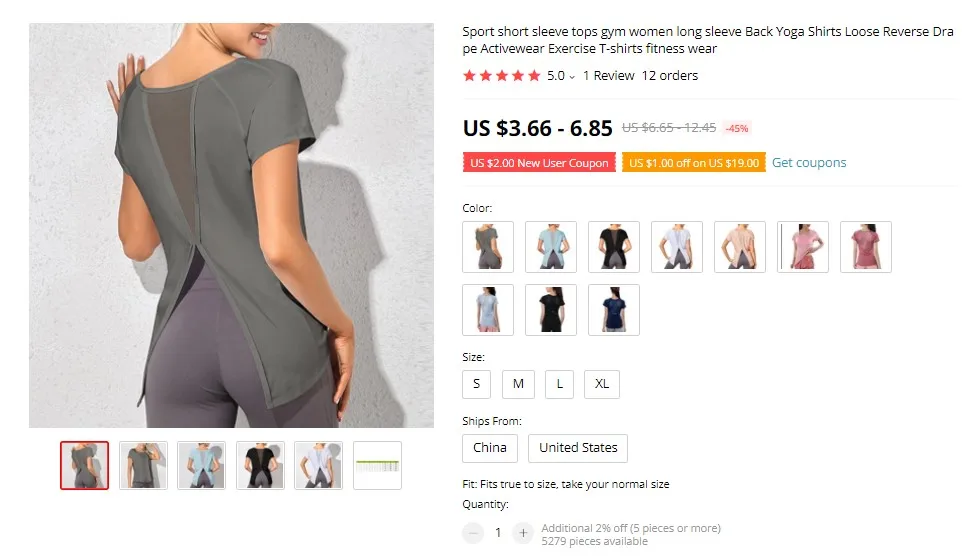
Task: Expand the 5.0 rating dropdown arrow
Action: (x=572, y=76)
